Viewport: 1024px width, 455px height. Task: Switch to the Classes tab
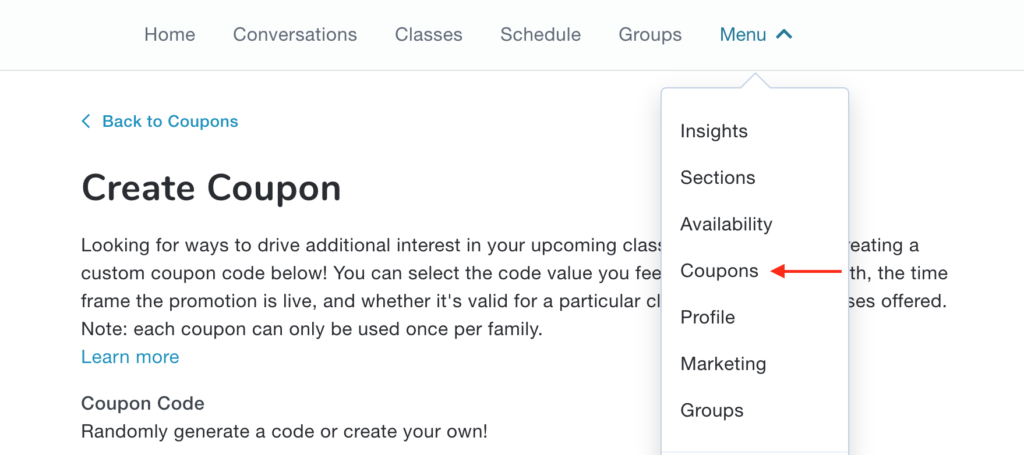click(x=429, y=35)
